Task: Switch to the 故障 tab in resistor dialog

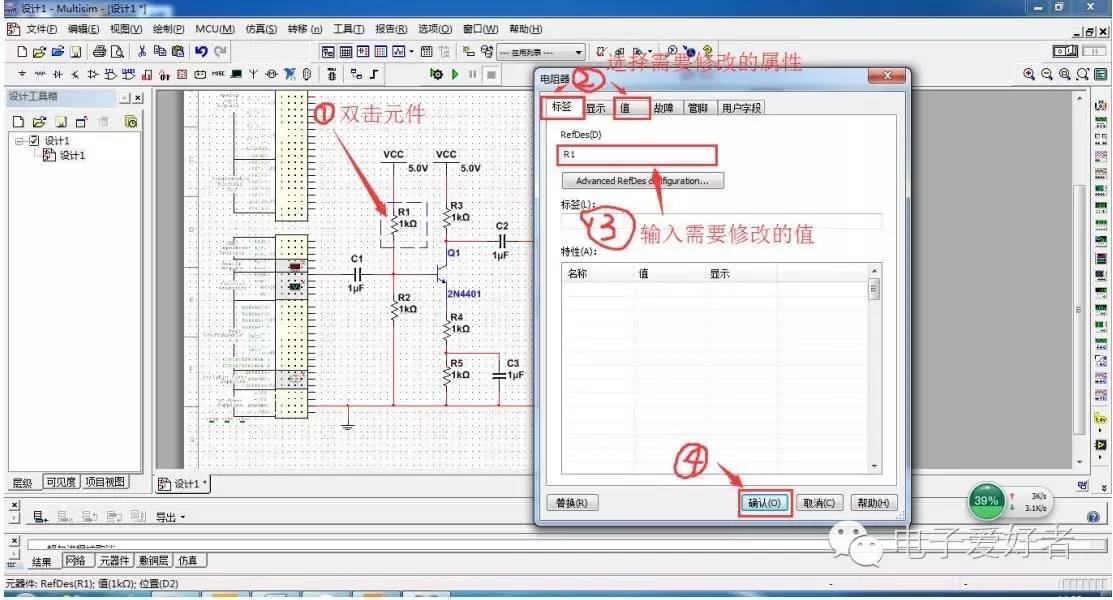Action: 664,108
